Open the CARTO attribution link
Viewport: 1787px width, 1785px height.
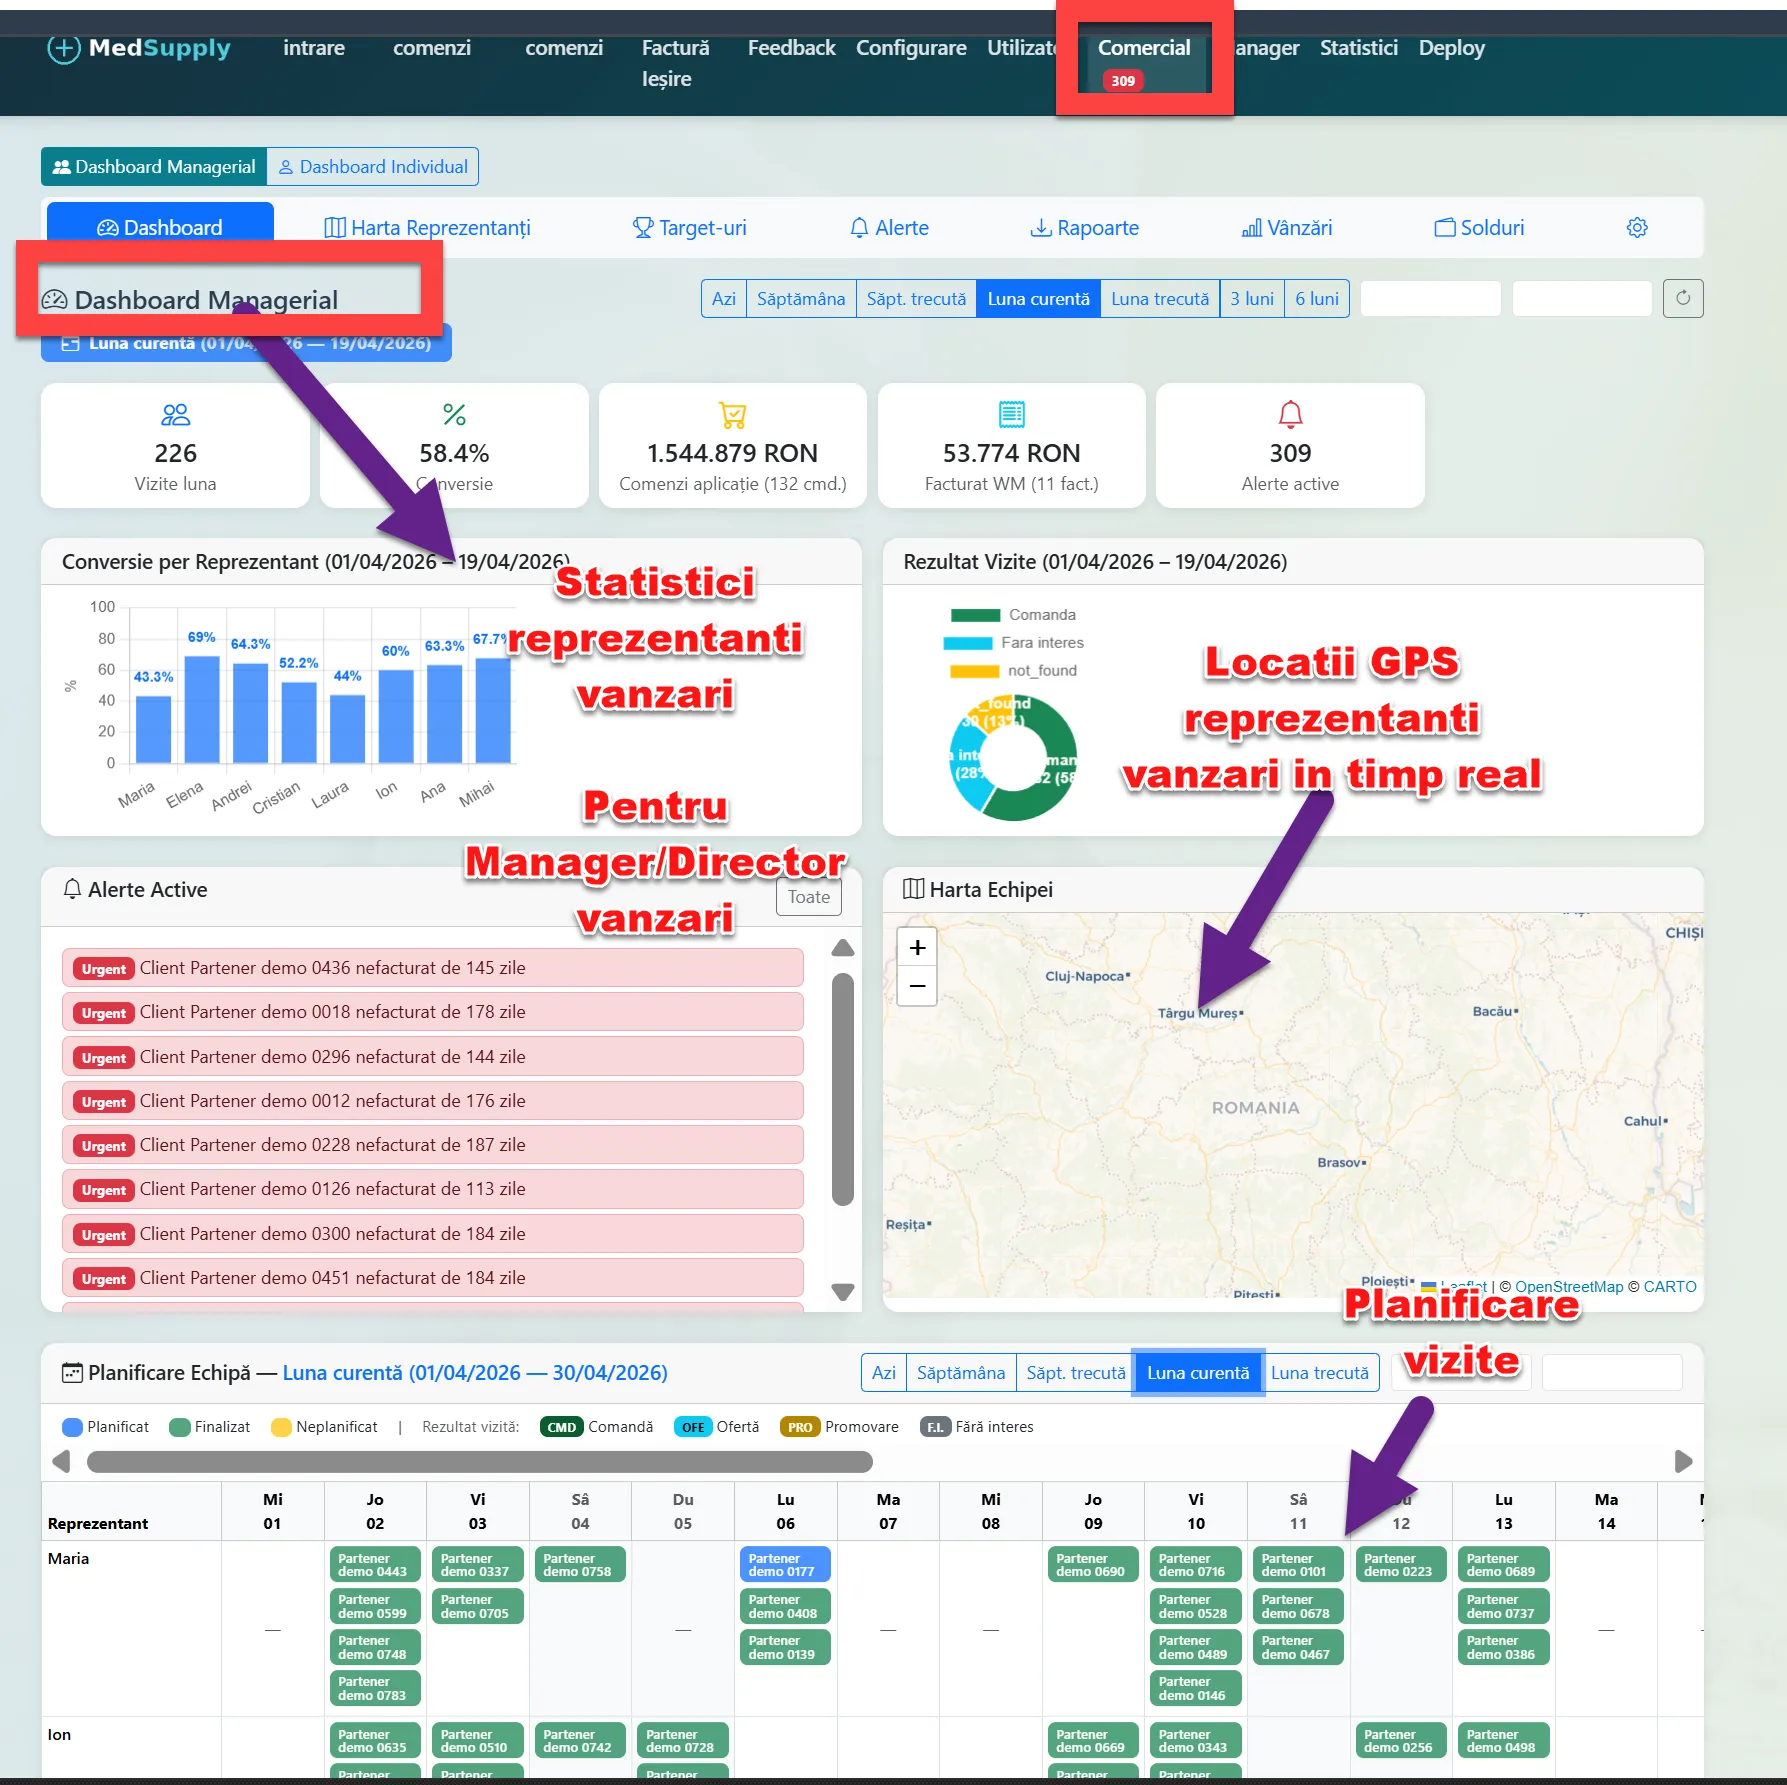1670,1287
